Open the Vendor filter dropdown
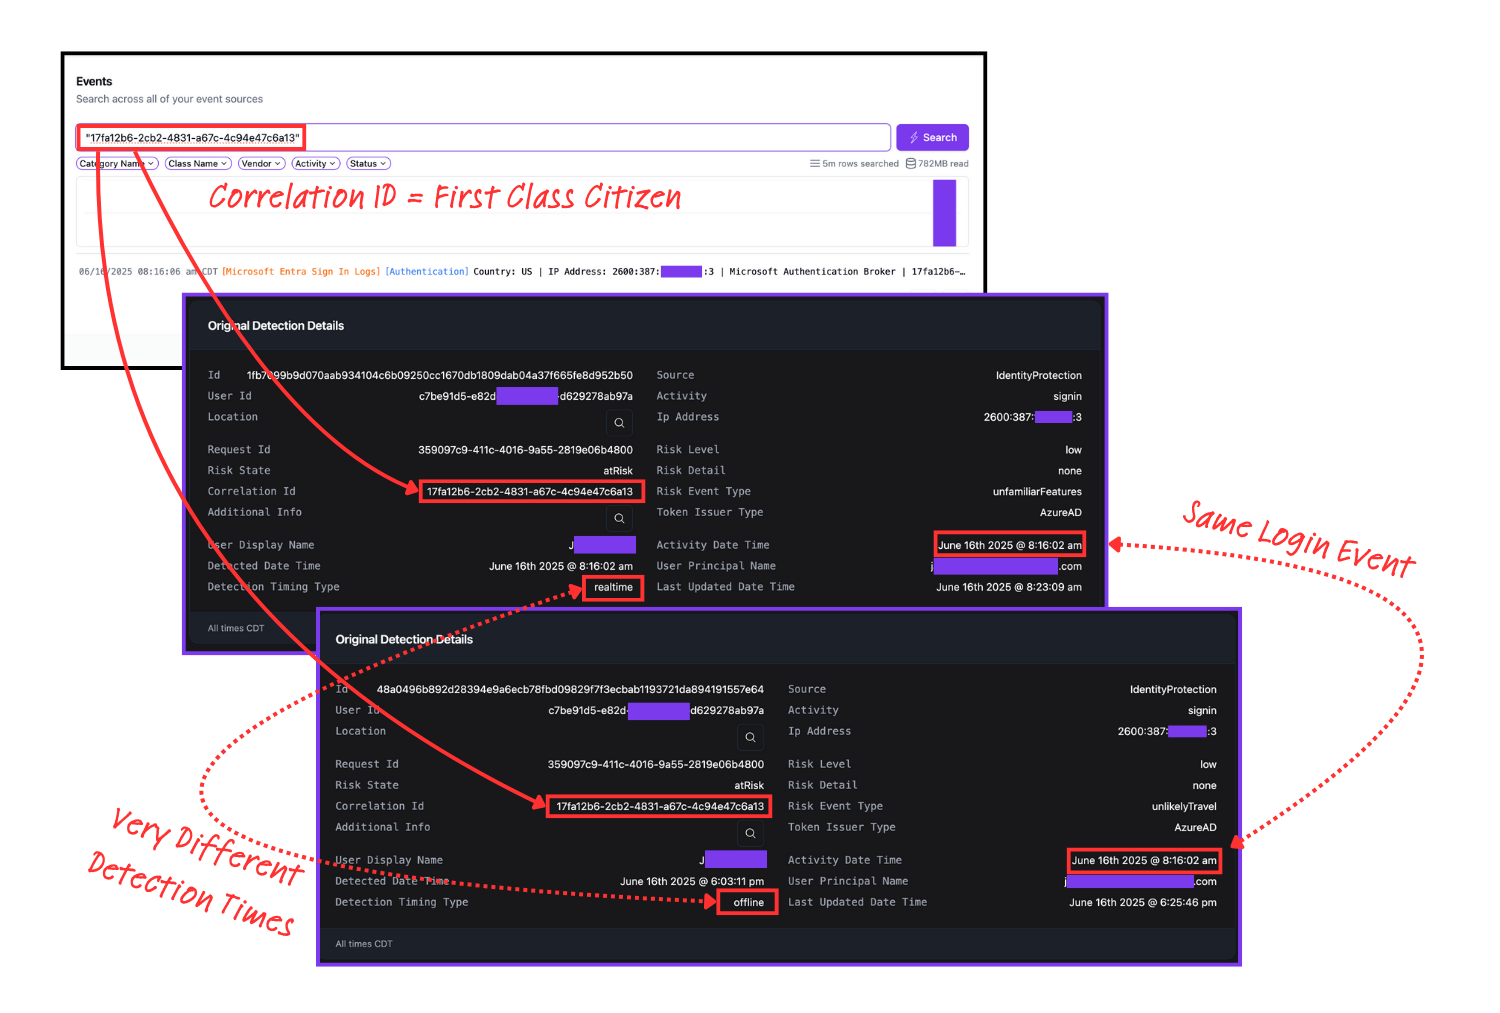Viewport: 1500px width, 1013px height. 261,164
